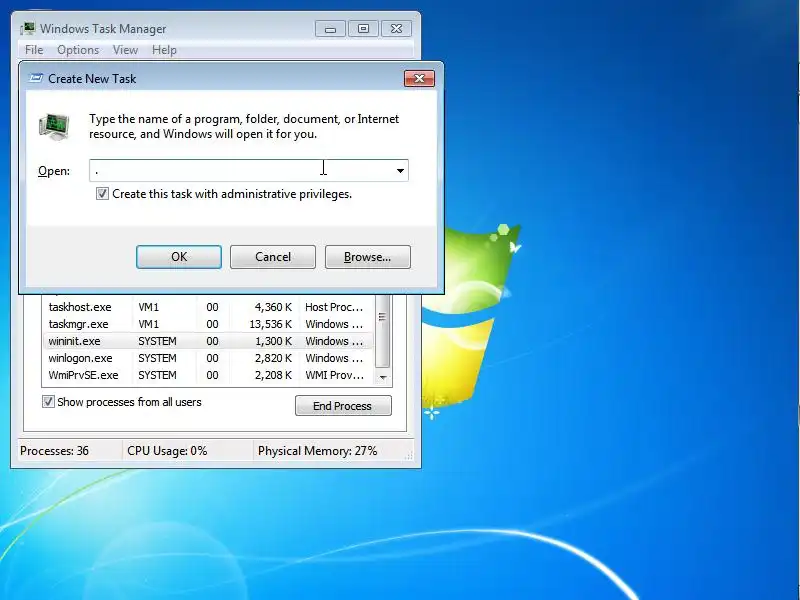Viewport: 800px width, 600px height.
Task: Click the 1,300 K memory value
Action: point(273,341)
